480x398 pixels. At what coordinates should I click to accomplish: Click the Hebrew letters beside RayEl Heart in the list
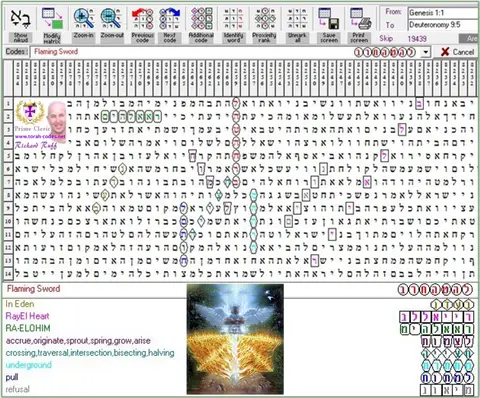436,317
